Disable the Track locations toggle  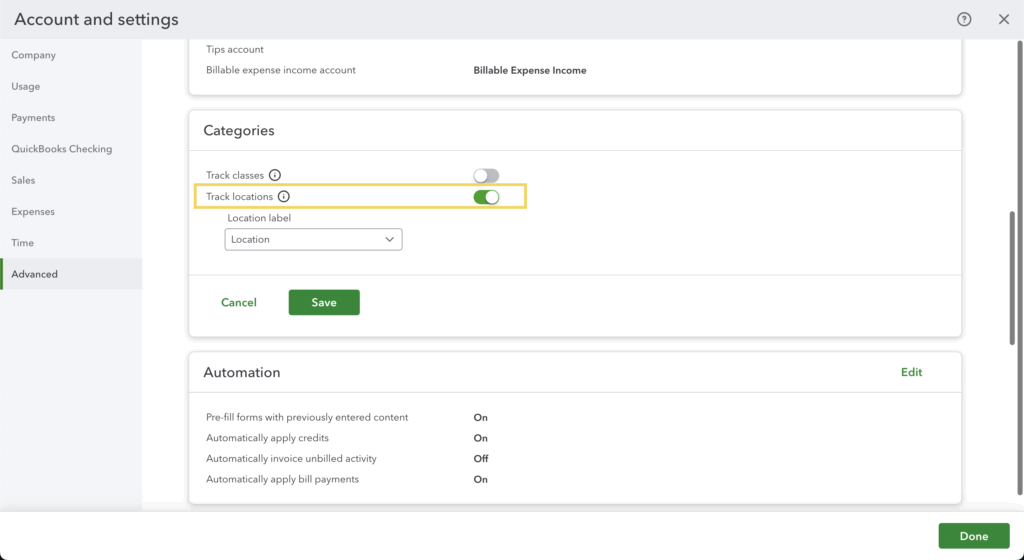click(x=486, y=197)
